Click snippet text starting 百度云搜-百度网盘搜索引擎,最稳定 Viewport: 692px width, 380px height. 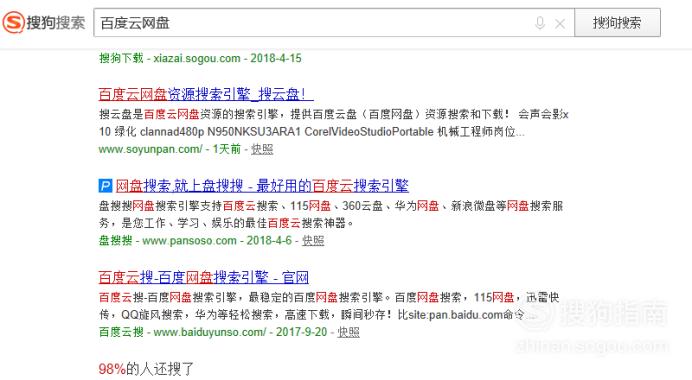point(329,306)
